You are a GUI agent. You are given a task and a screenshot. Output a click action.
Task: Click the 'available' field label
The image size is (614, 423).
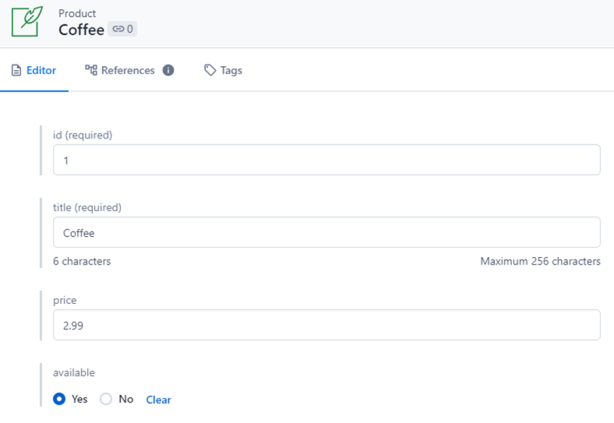(74, 372)
